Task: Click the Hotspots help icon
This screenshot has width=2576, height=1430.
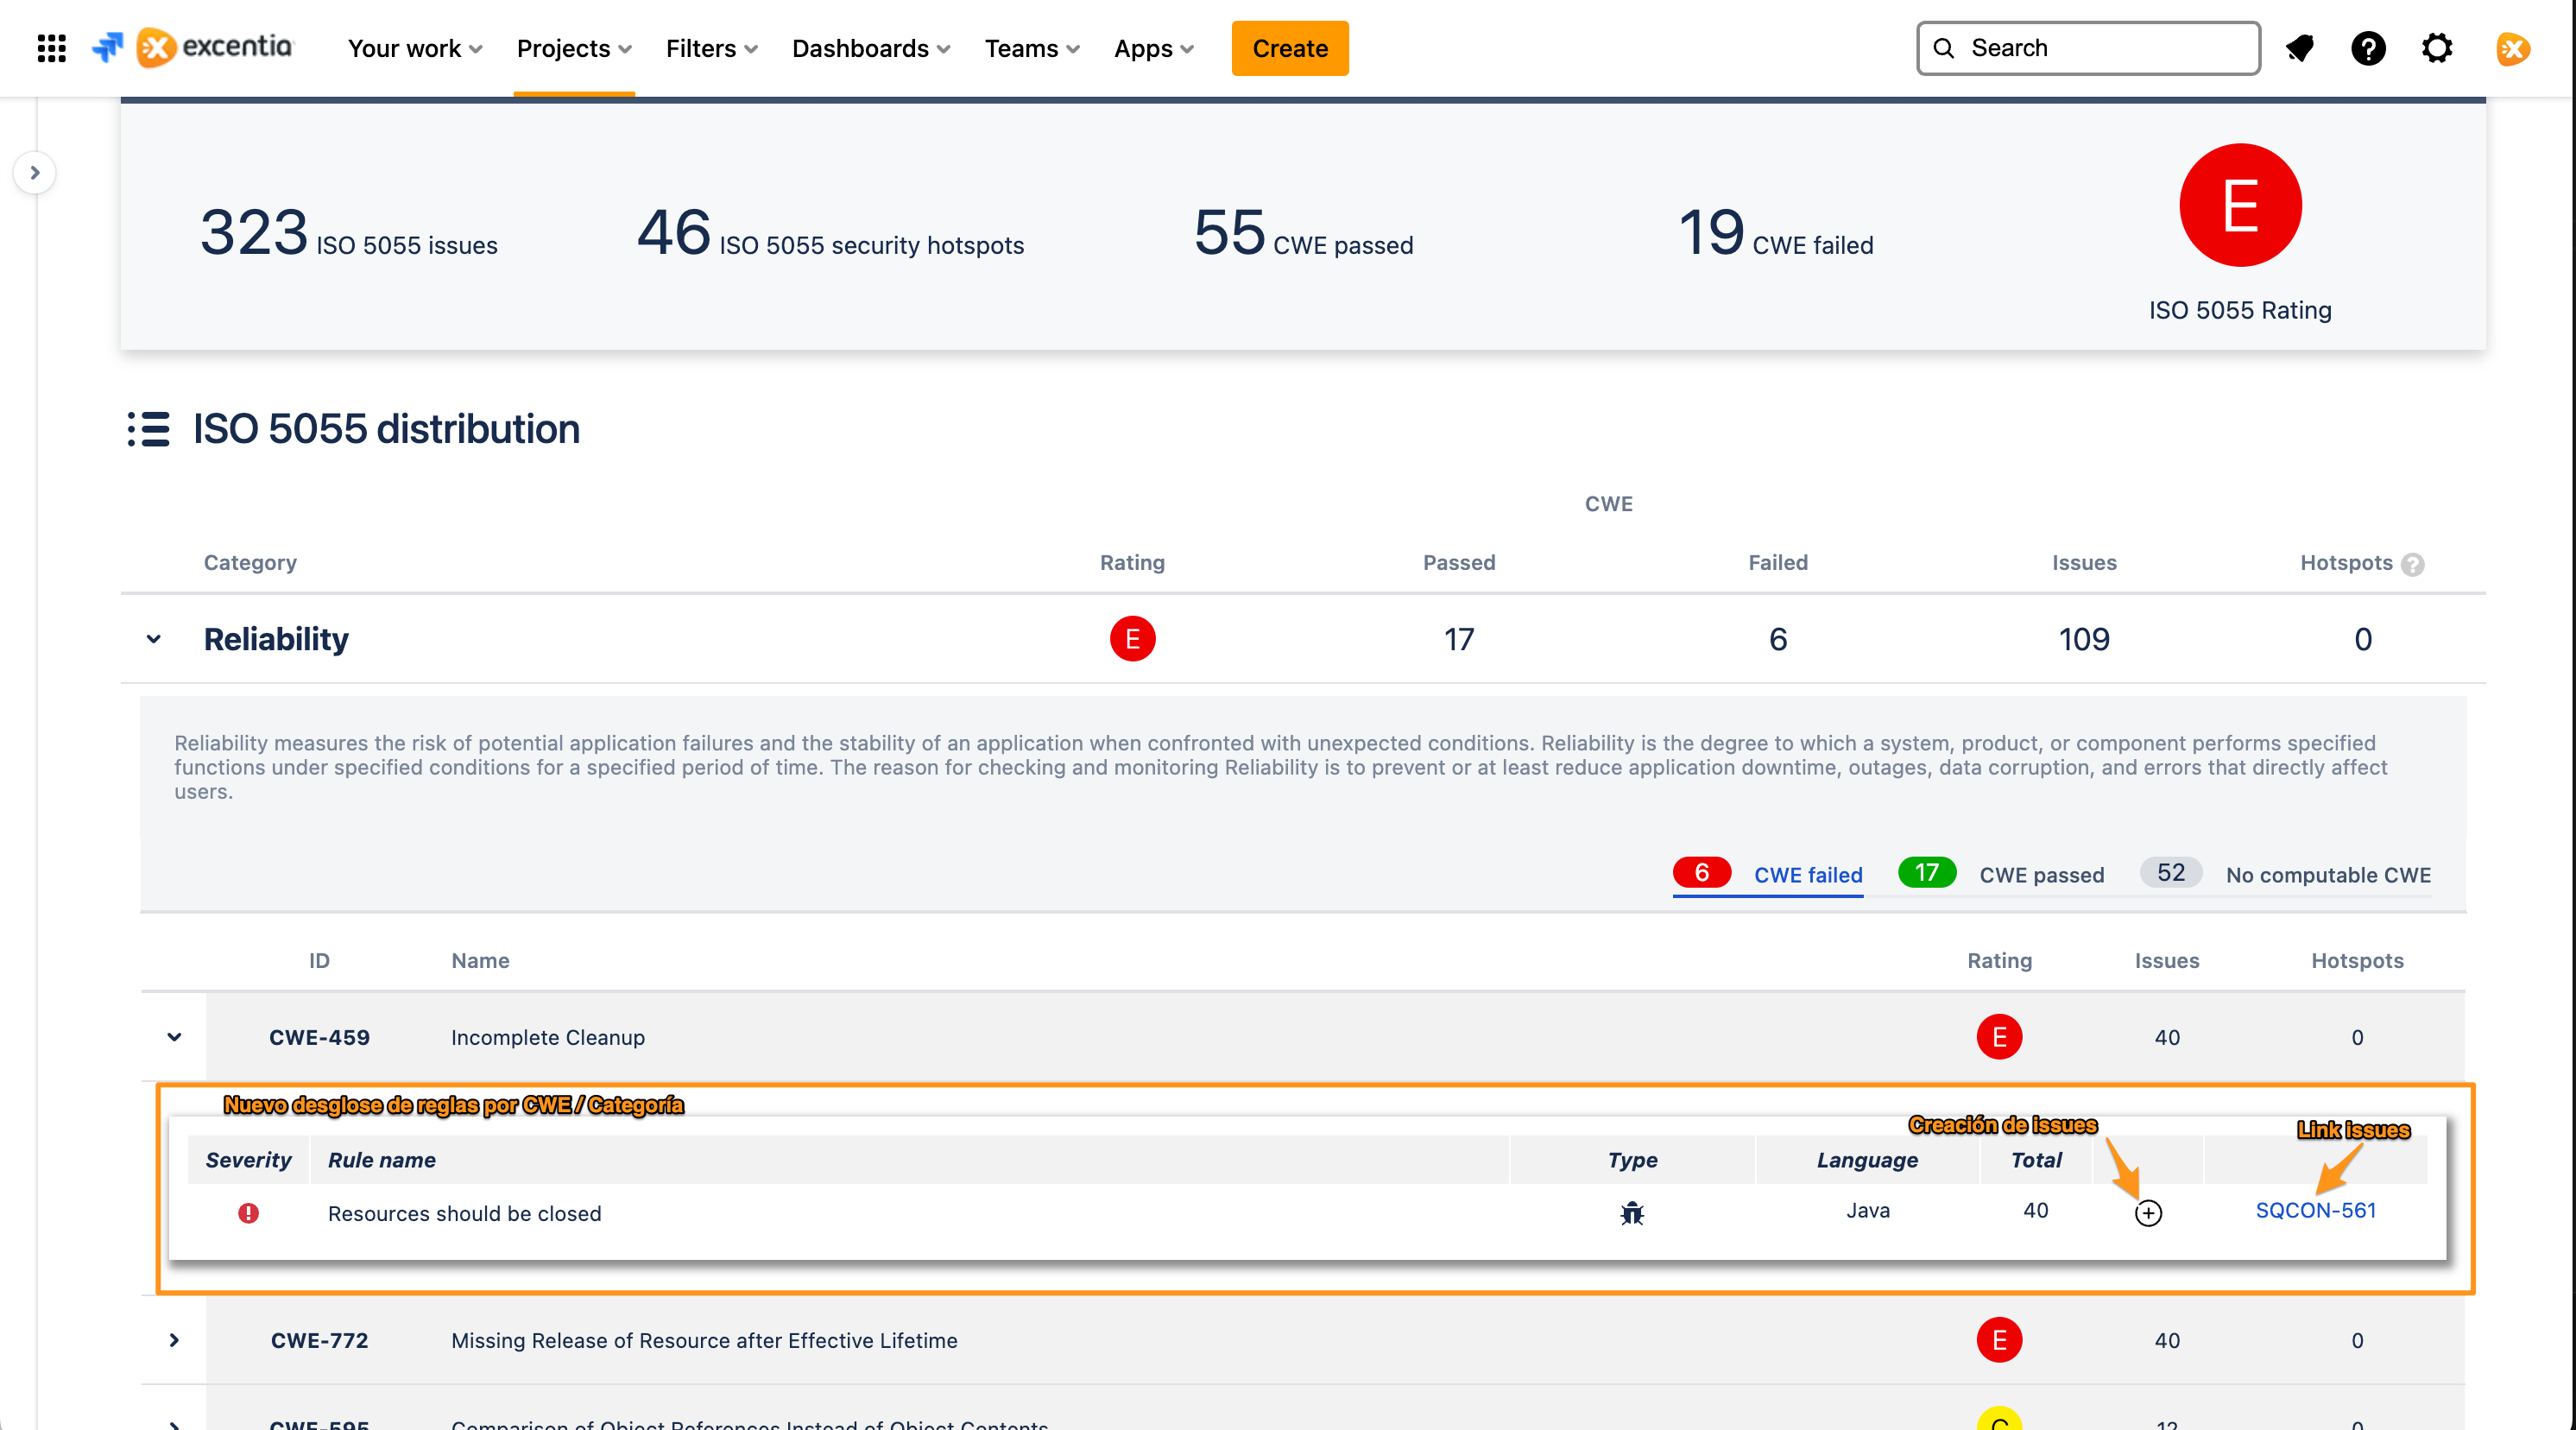Action: 2412,564
